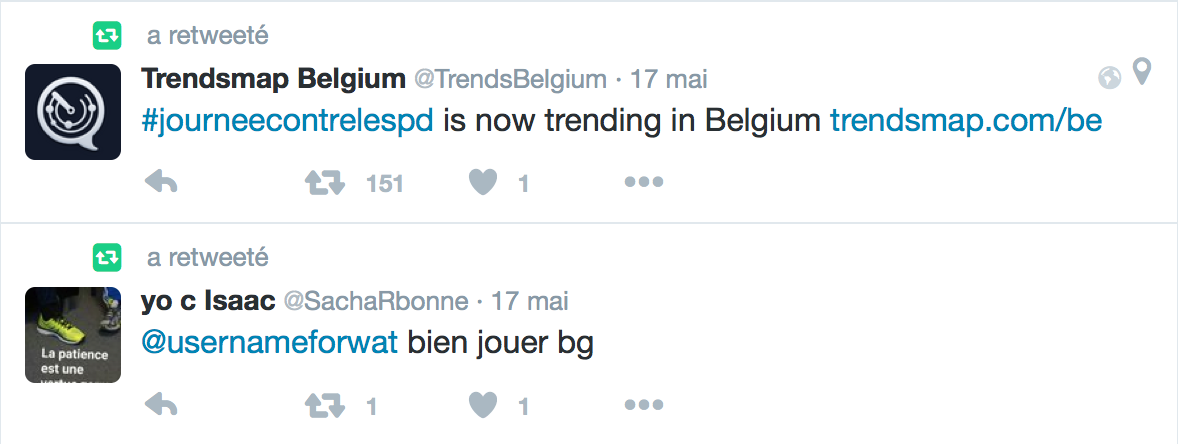Click the globe icon on Trendsmap tweet
The height and width of the screenshot is (444, 1178).
(1109, 76)
